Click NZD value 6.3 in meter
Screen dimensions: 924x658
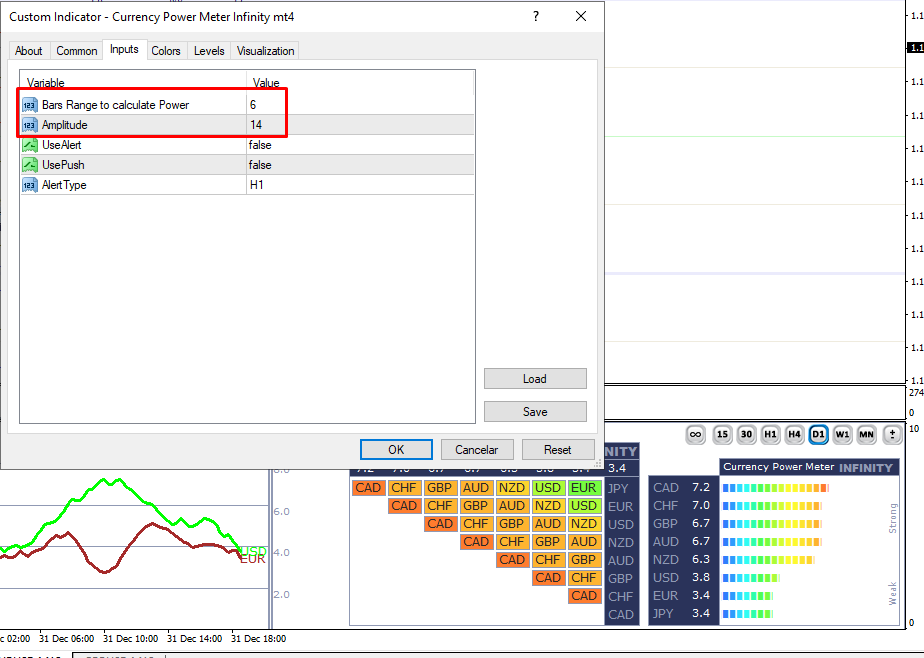(x=701, y=560)
